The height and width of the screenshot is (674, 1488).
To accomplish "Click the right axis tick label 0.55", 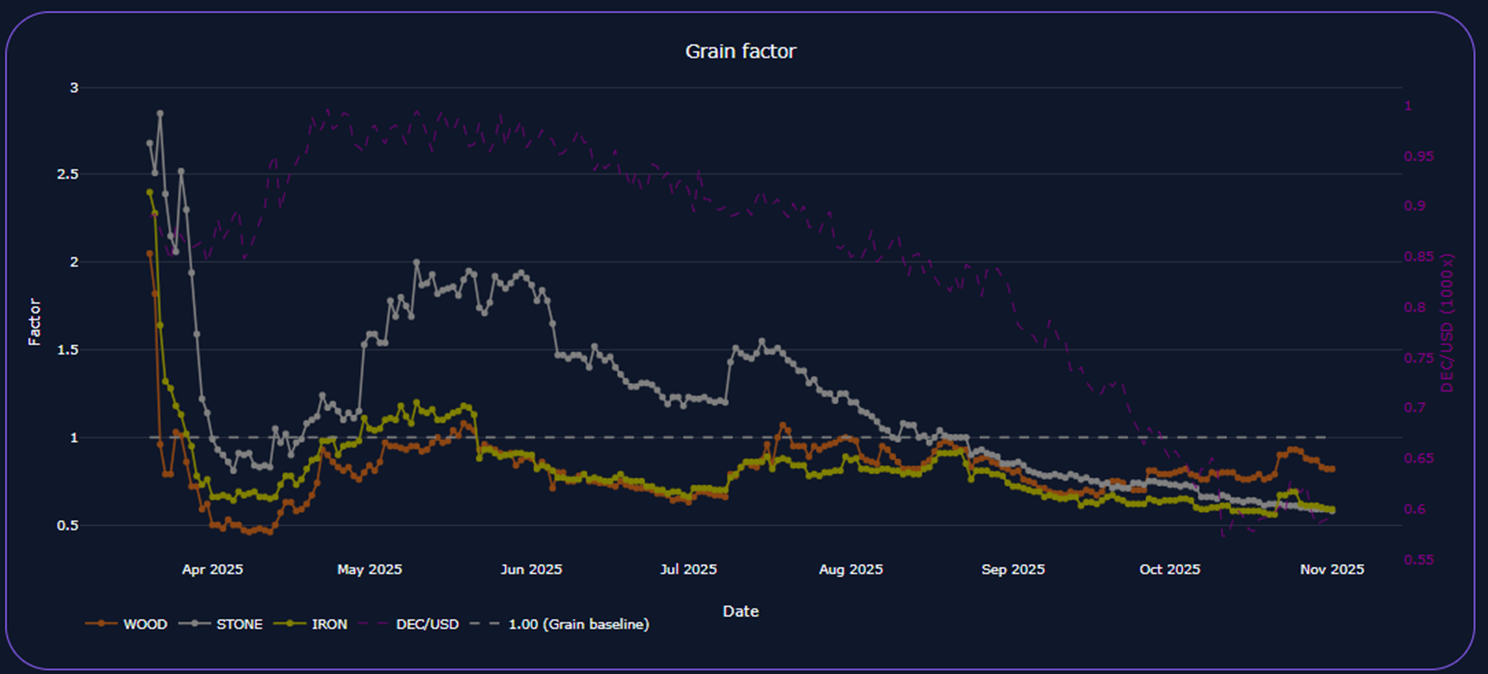I will (x=1420, y=560).
